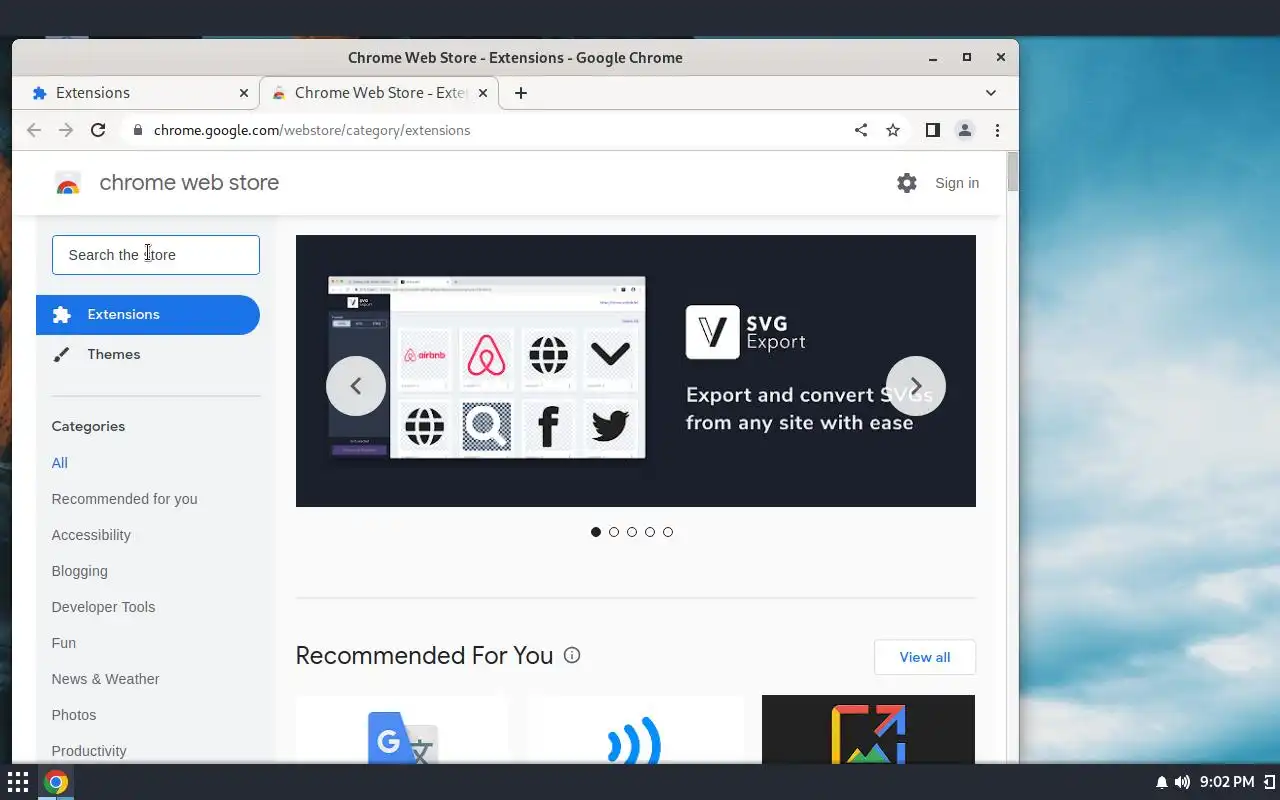
Task: Click the Chrome icon in taskbar
Action: tap(56, 782)
